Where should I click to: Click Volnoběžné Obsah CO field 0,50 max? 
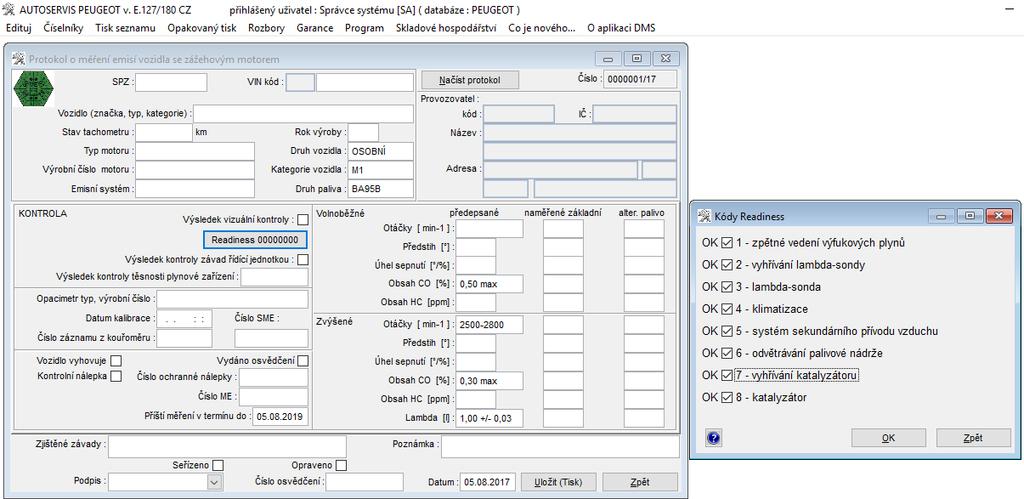[x=490, y=283]
